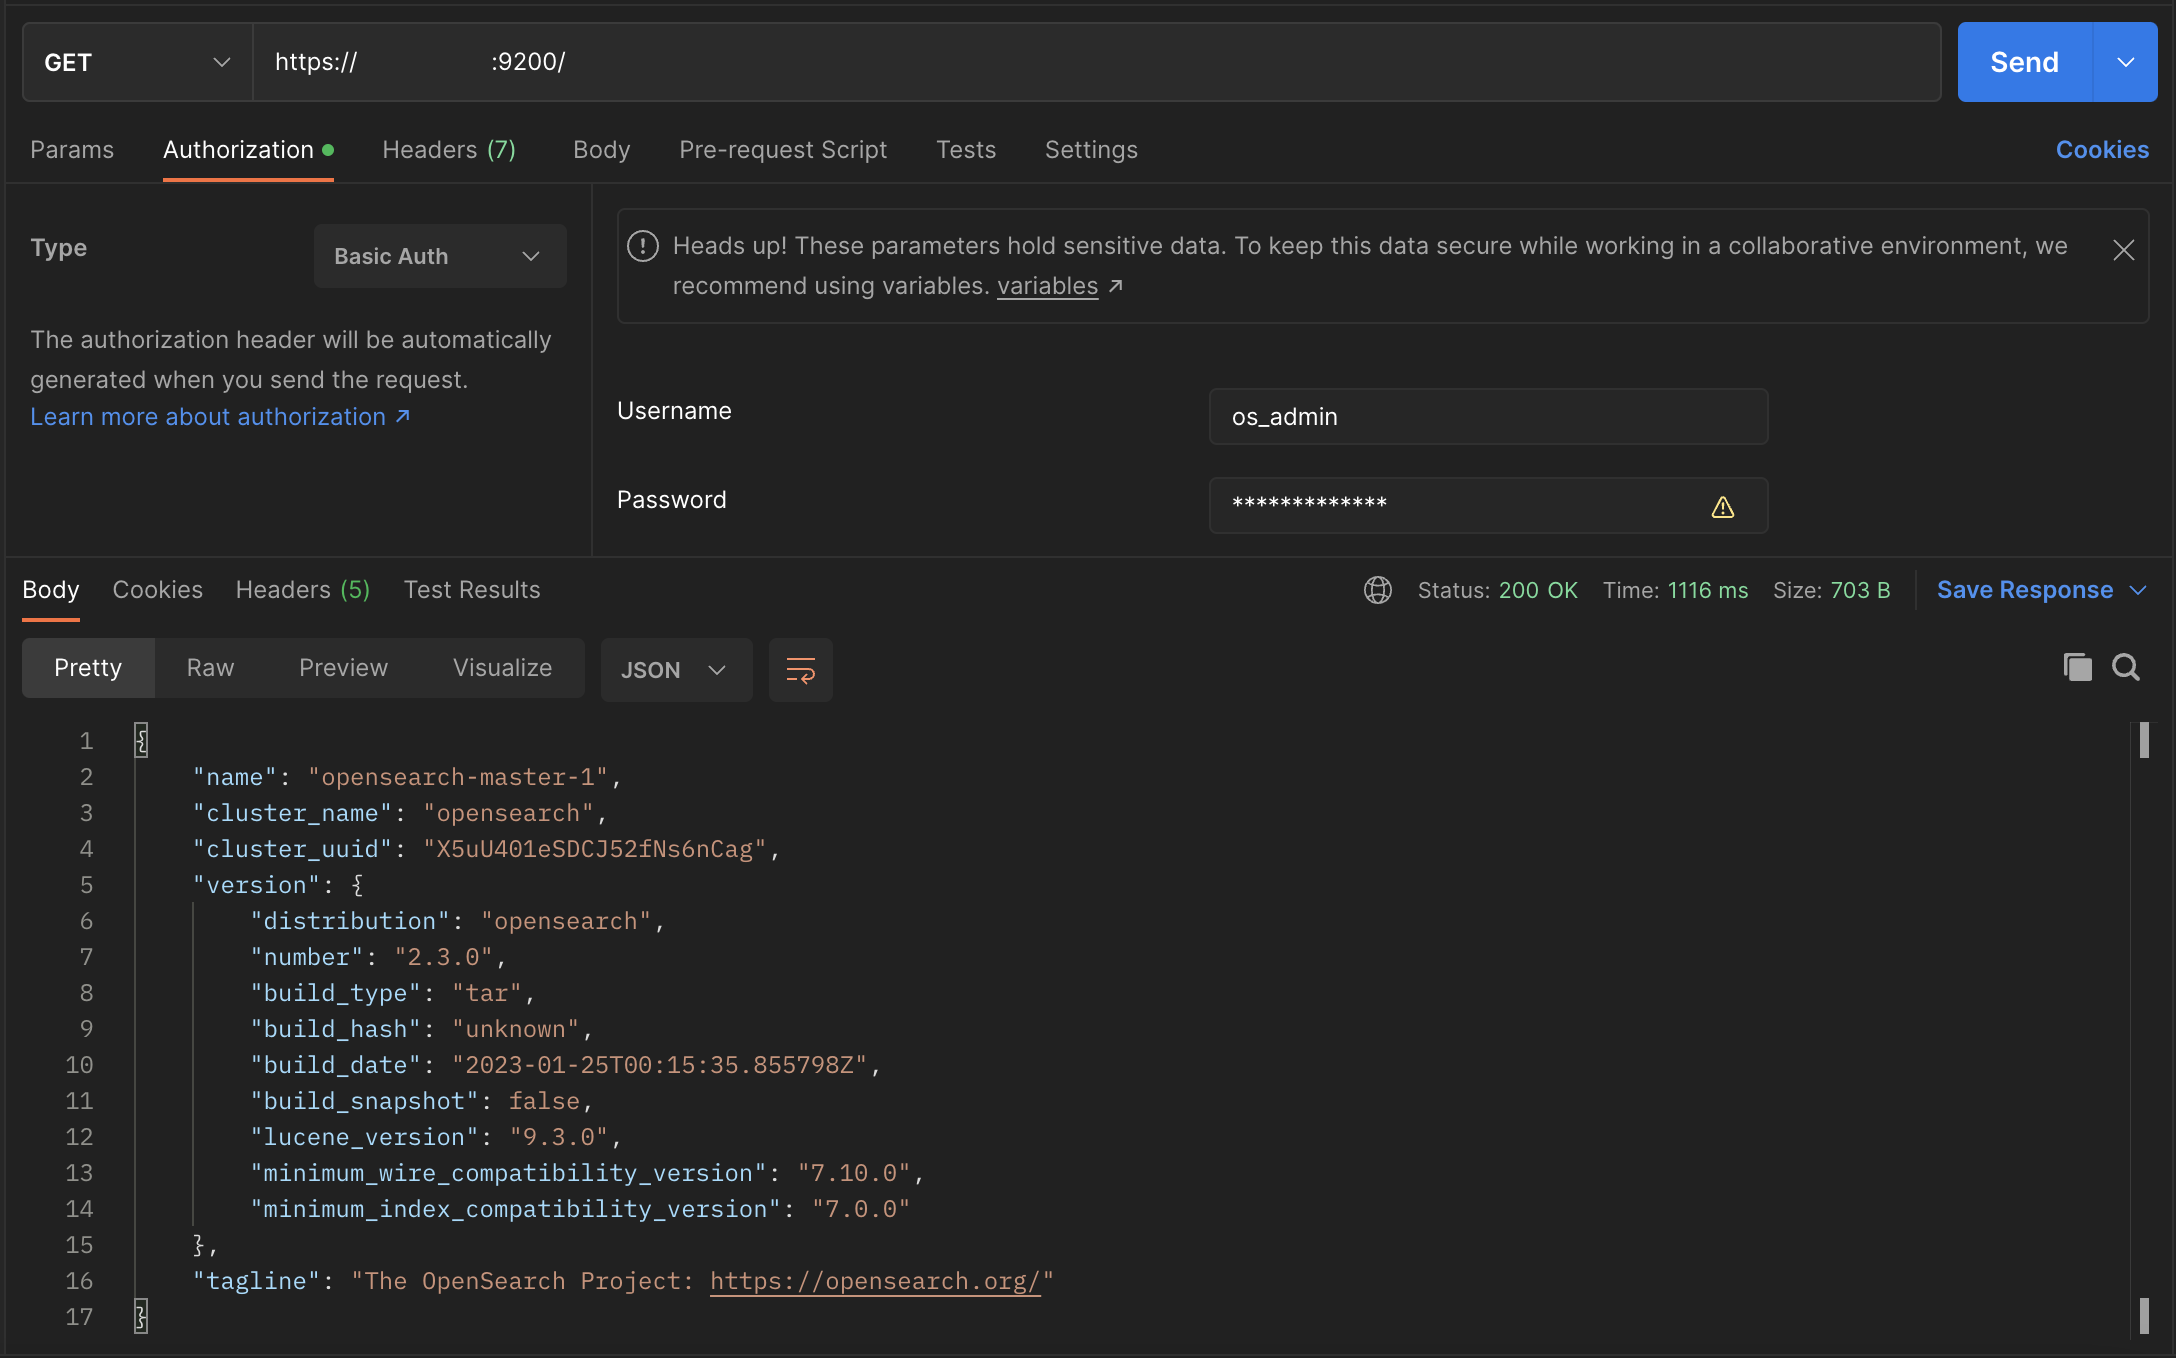Click the wrap text icon in response
This screenshot has width=2176, height=1358.
(799, 670)
